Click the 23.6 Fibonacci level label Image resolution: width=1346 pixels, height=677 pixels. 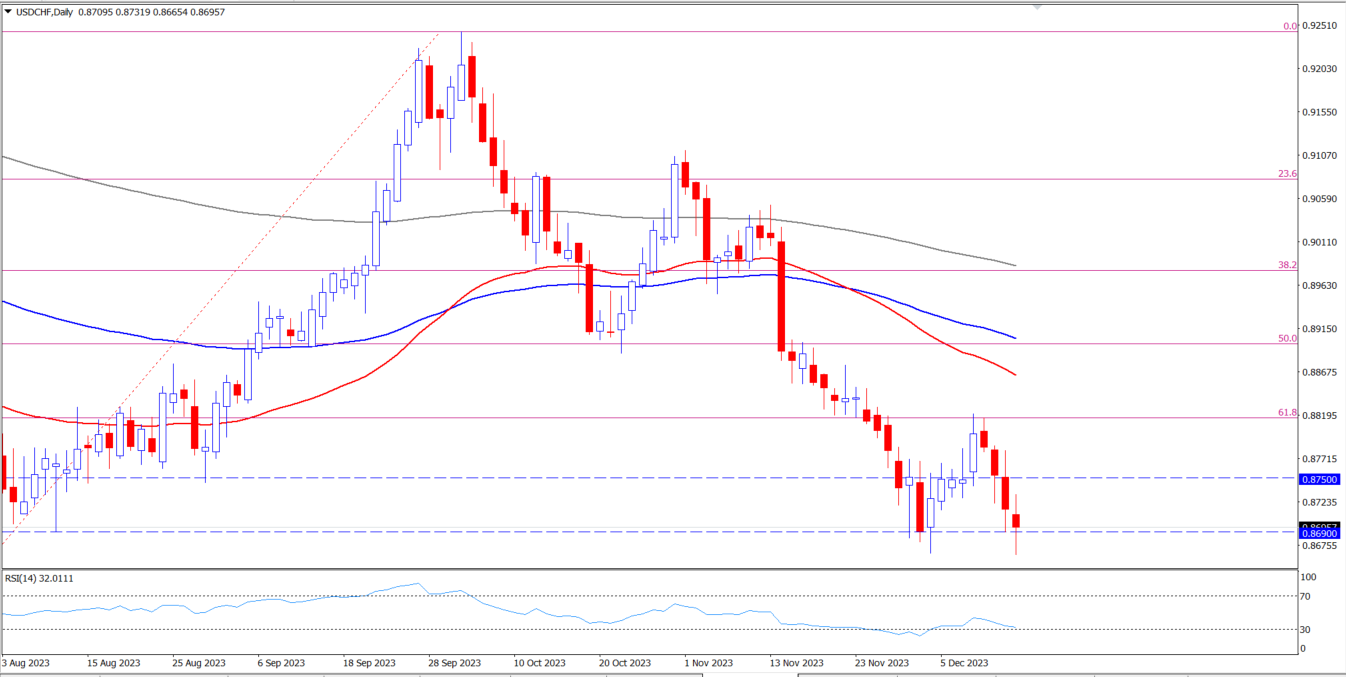tap(1287, 173)
